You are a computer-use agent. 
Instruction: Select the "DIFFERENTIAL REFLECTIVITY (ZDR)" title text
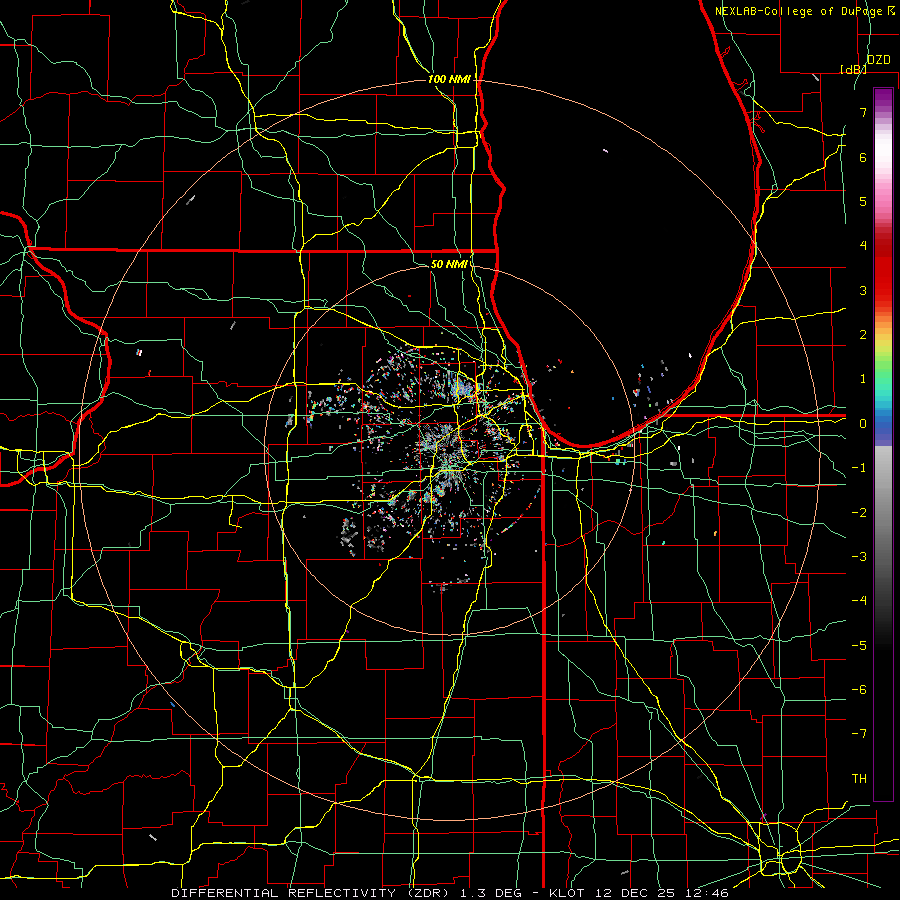312,893
